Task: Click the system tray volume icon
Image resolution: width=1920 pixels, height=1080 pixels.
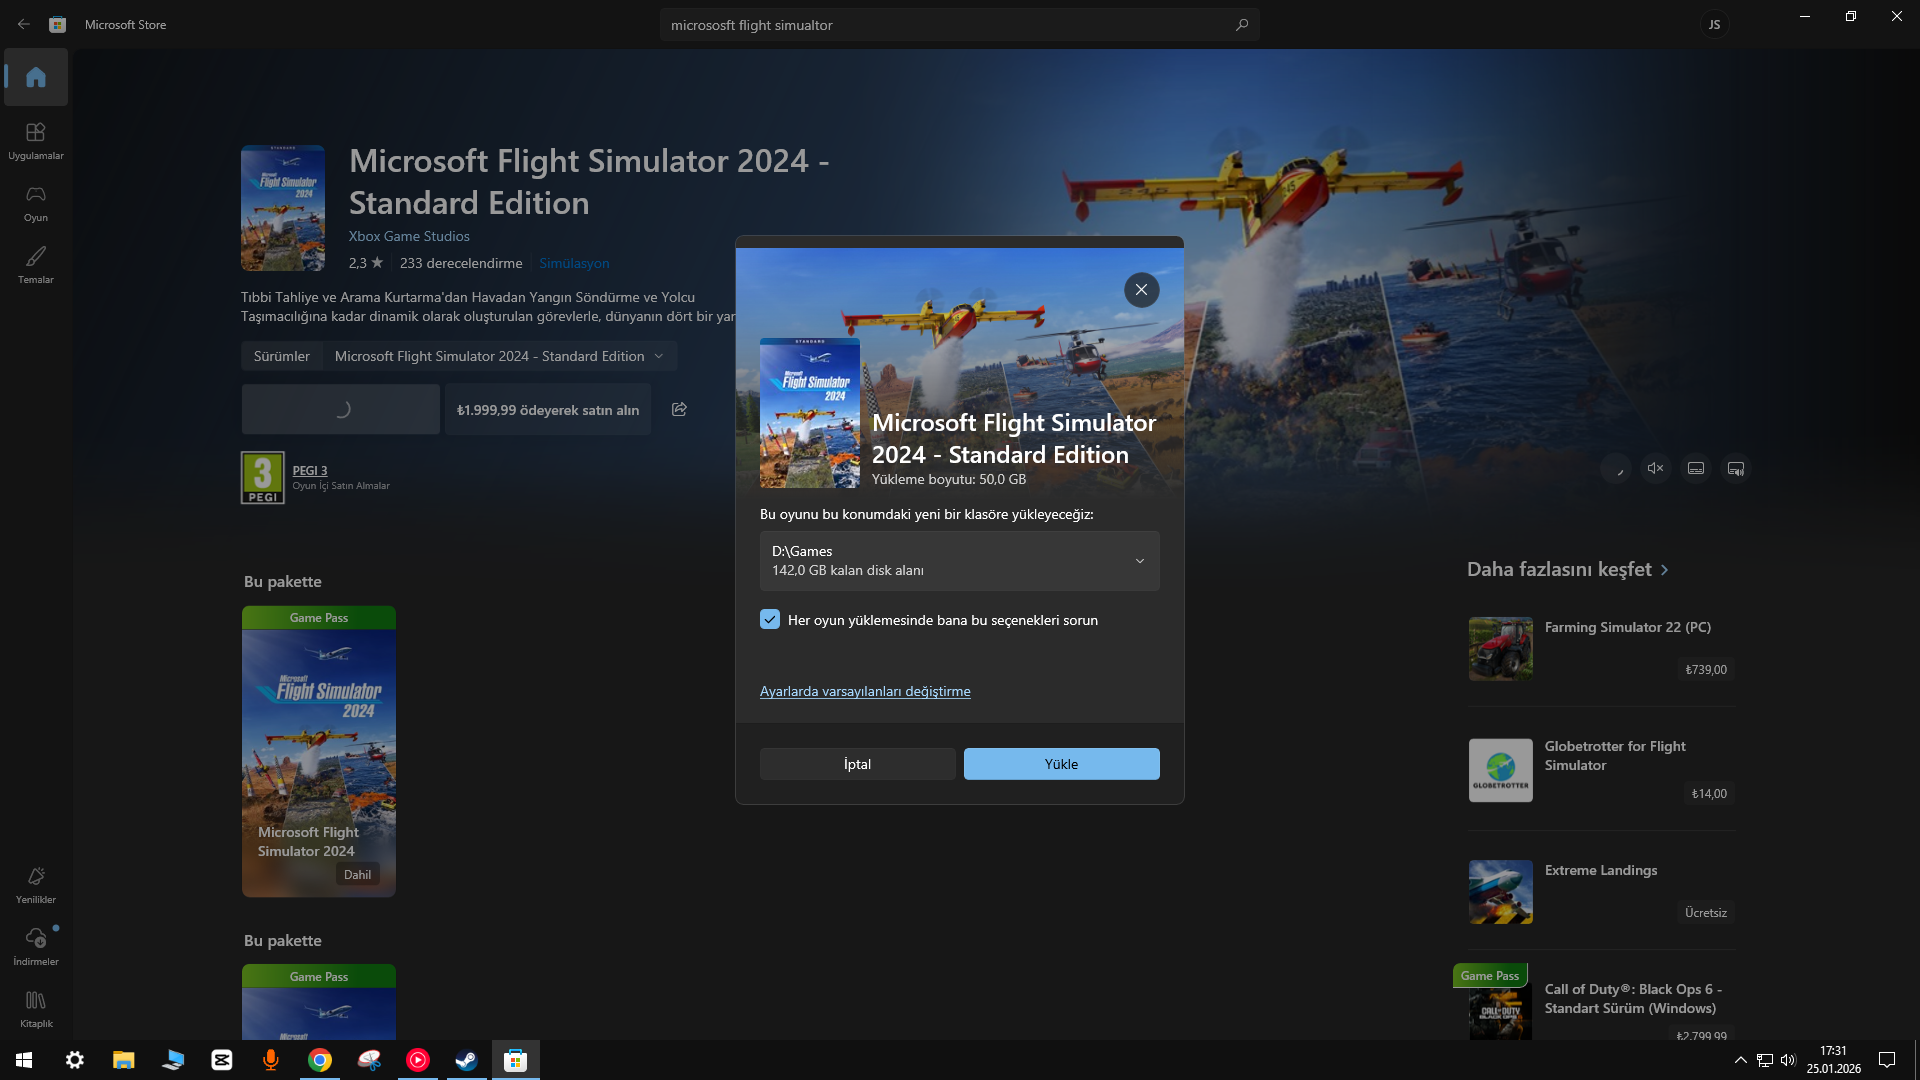Action: pyautogui.click(x=1788, y=1060)
